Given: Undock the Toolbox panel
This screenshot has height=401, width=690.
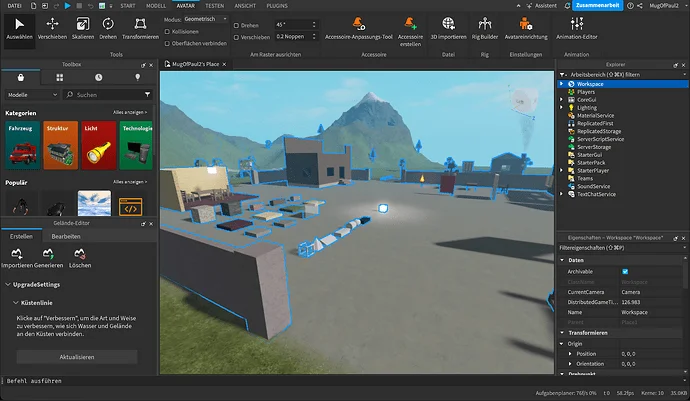Looking at the screenshot, I should coord(143,65).
